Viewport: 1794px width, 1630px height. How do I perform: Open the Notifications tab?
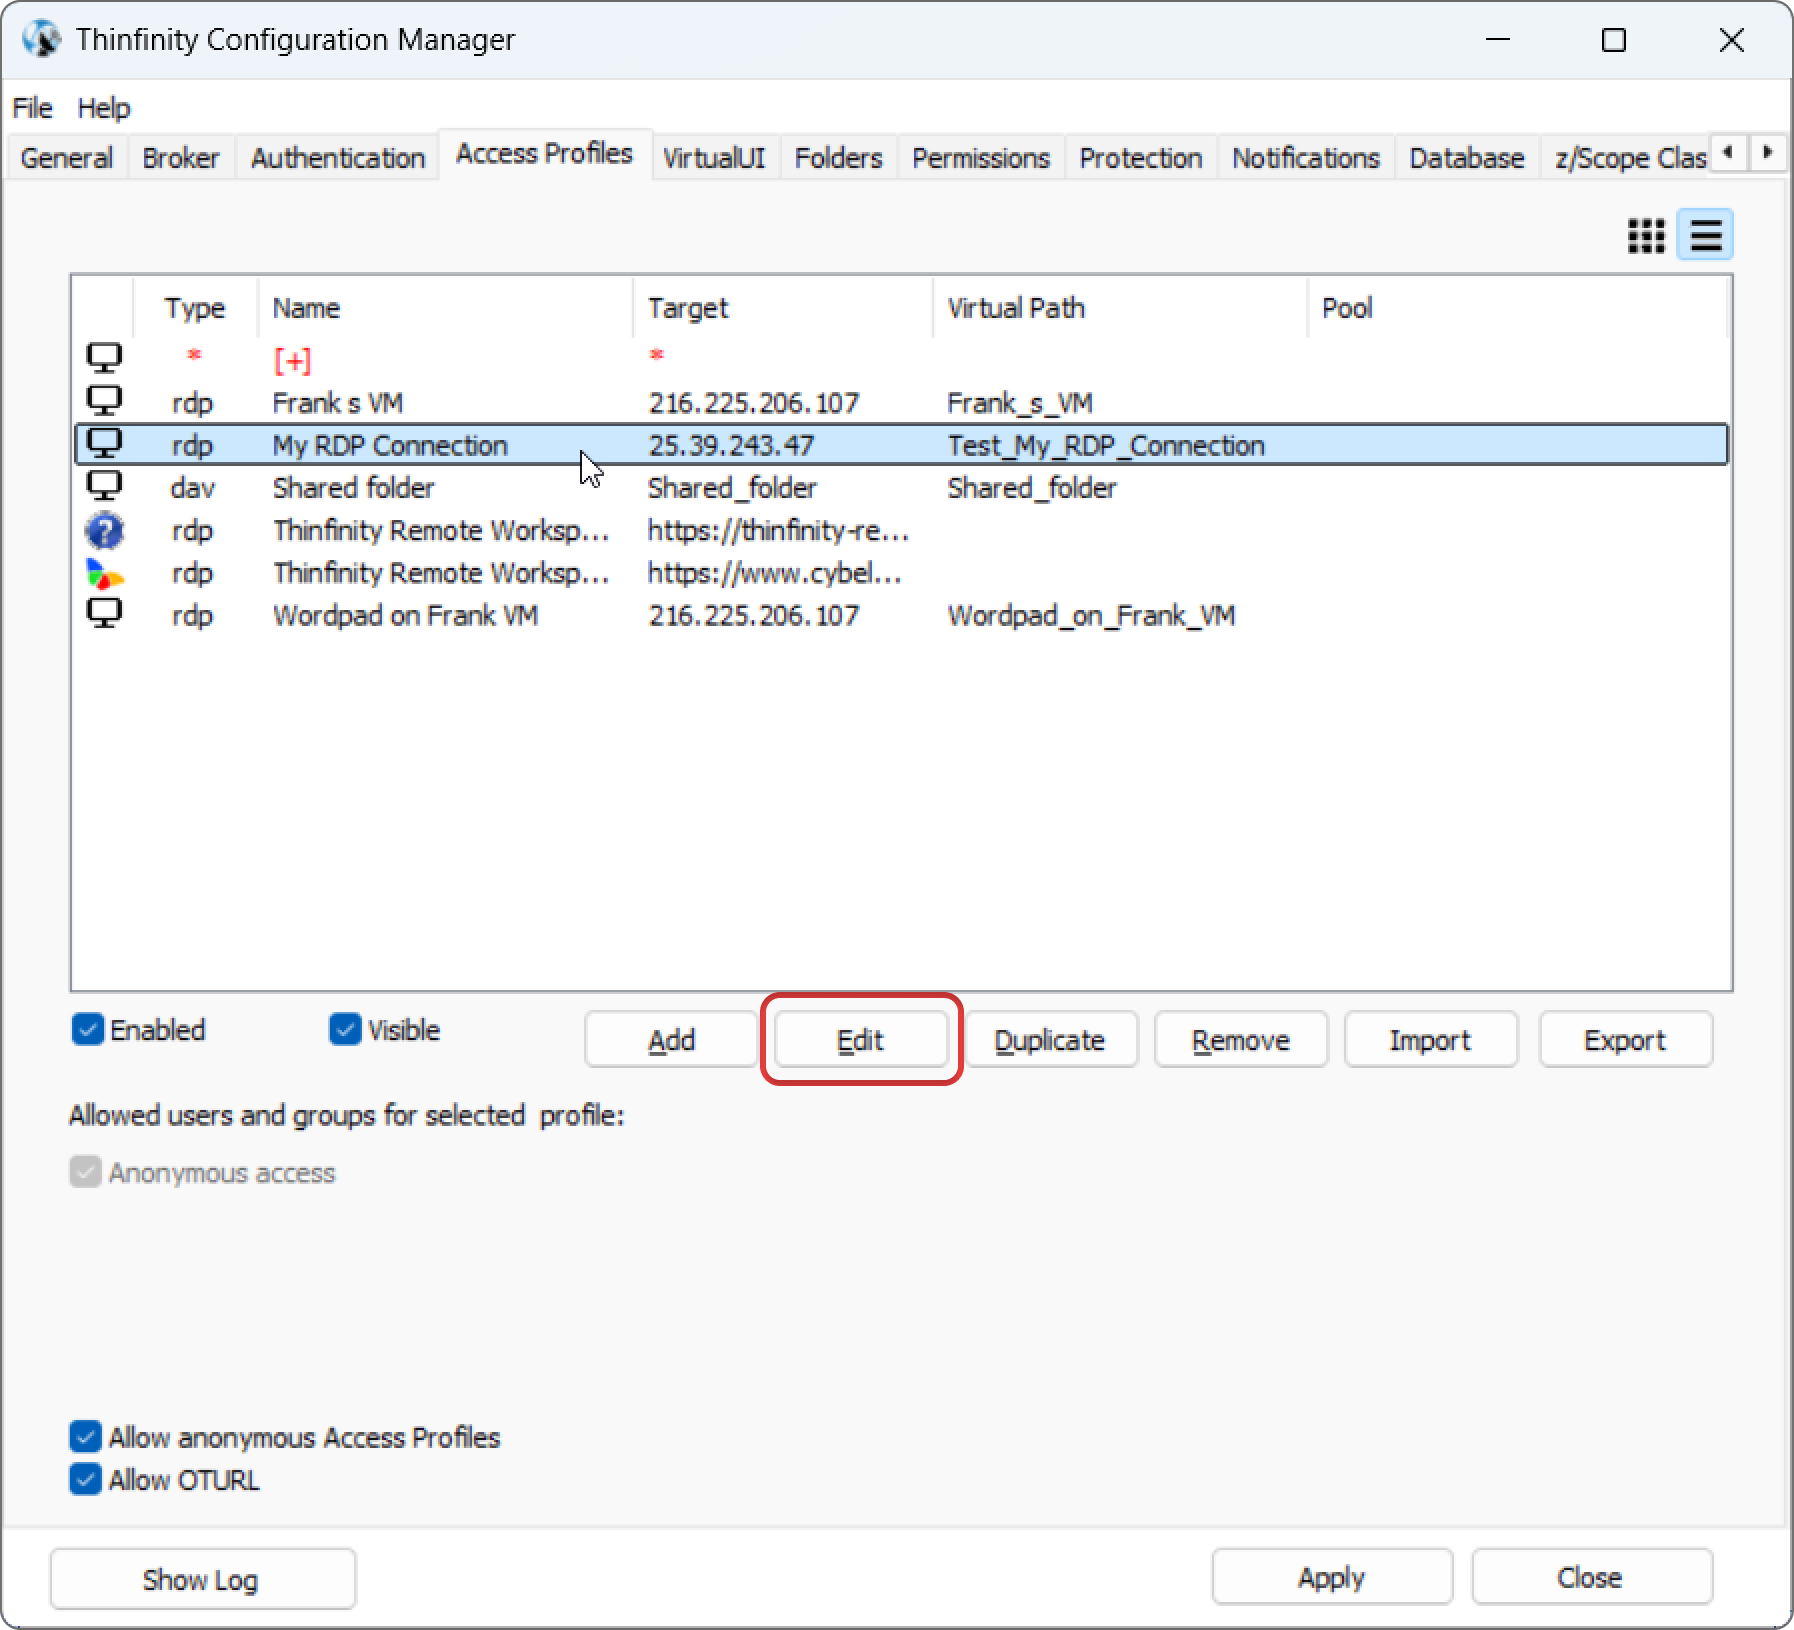tap(1305, 158)
